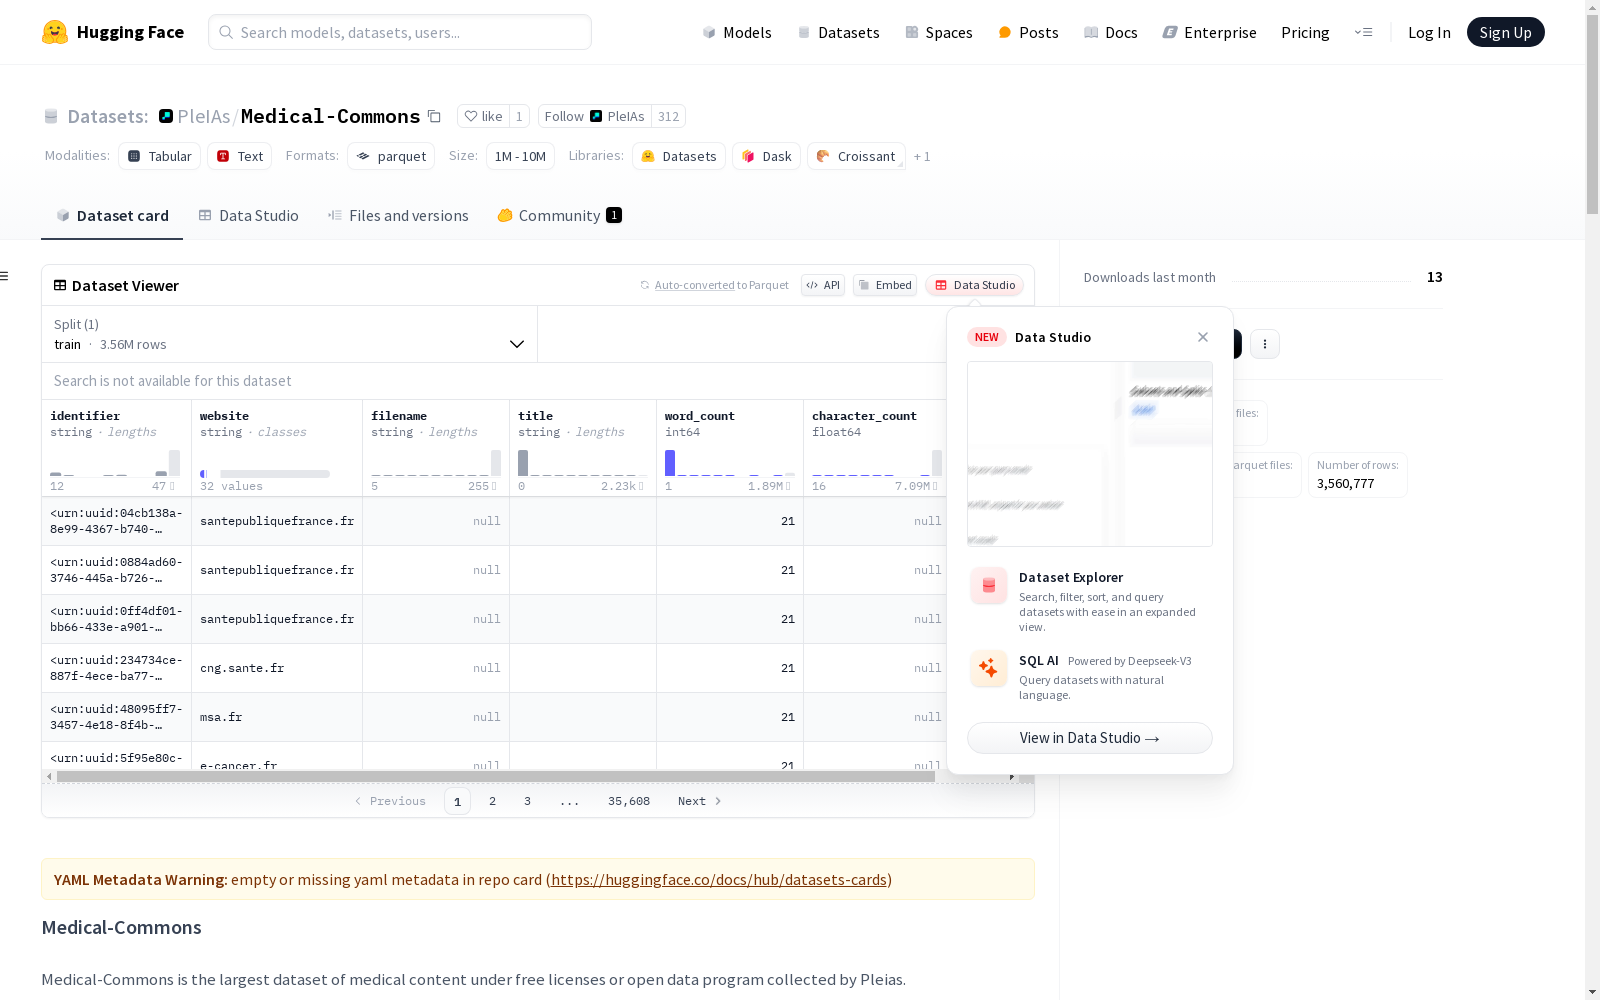
Task: Expand the train split dropdown
Action: 290,334
